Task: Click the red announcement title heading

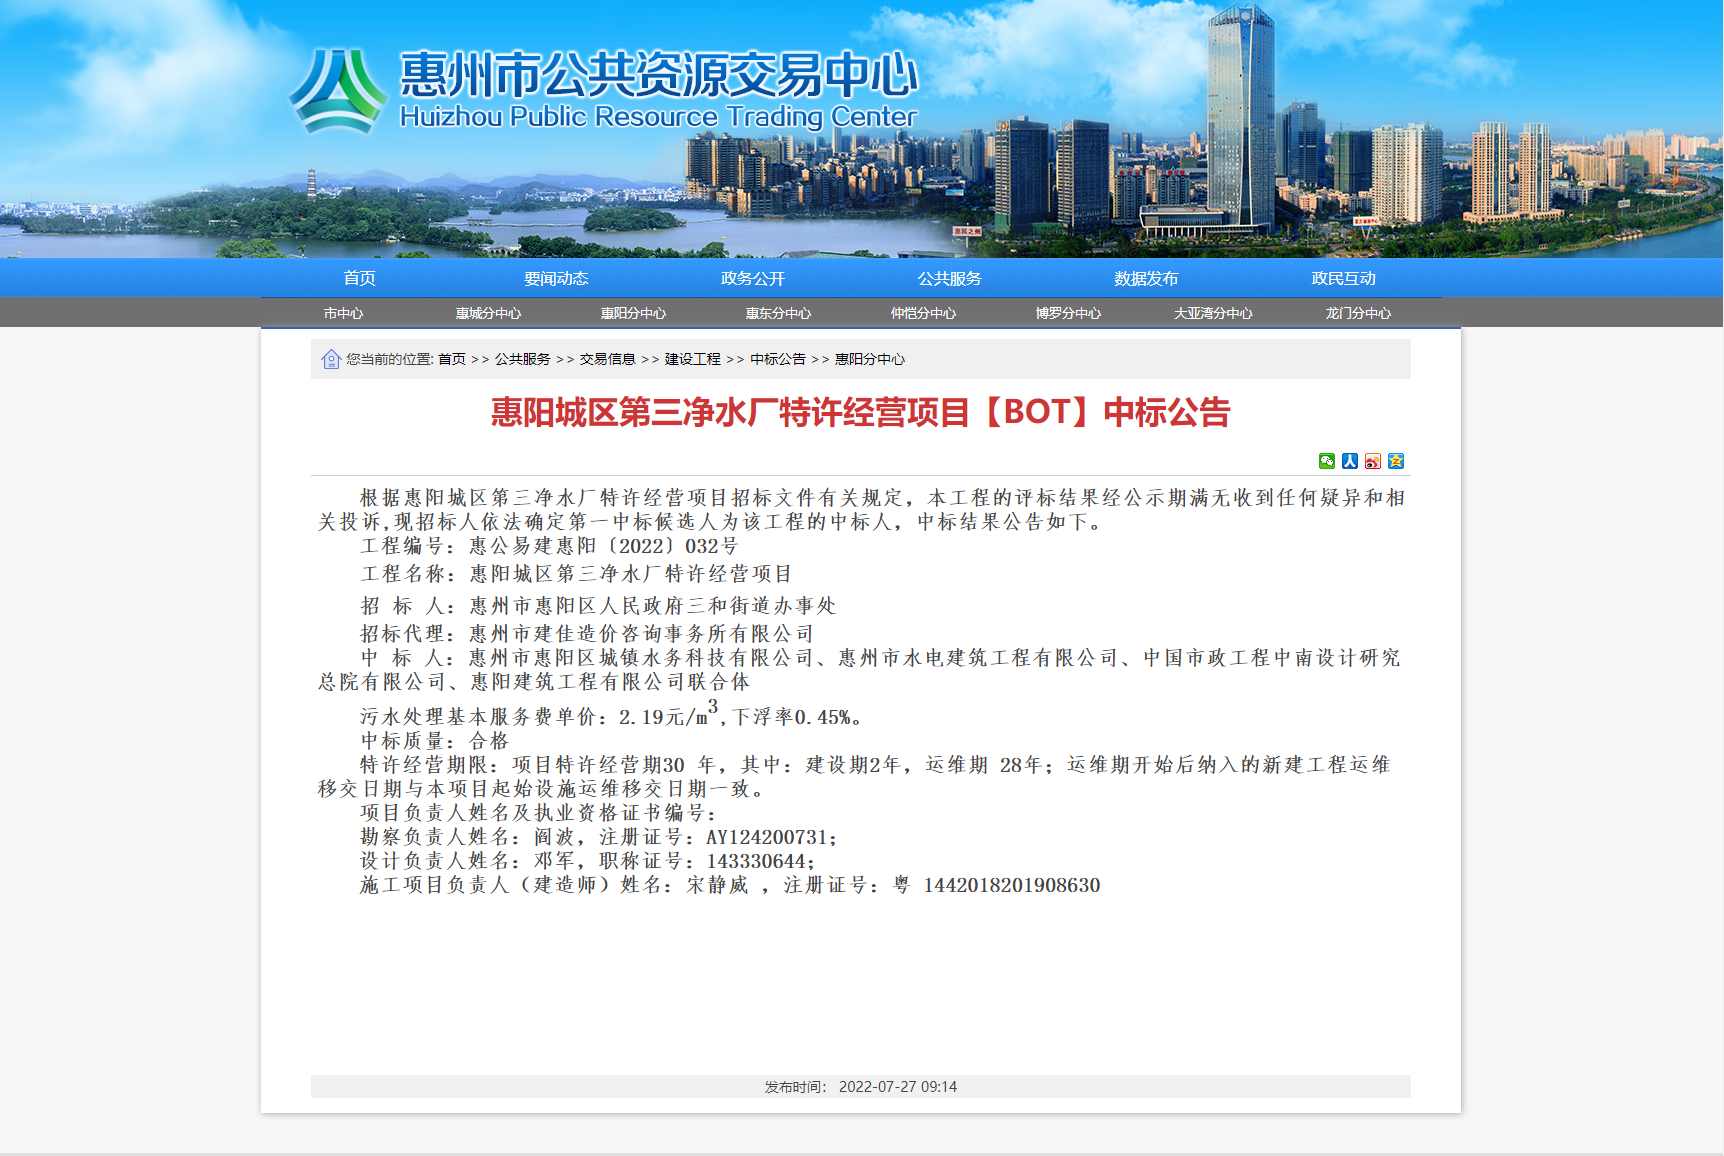Action: coord(860,412)
